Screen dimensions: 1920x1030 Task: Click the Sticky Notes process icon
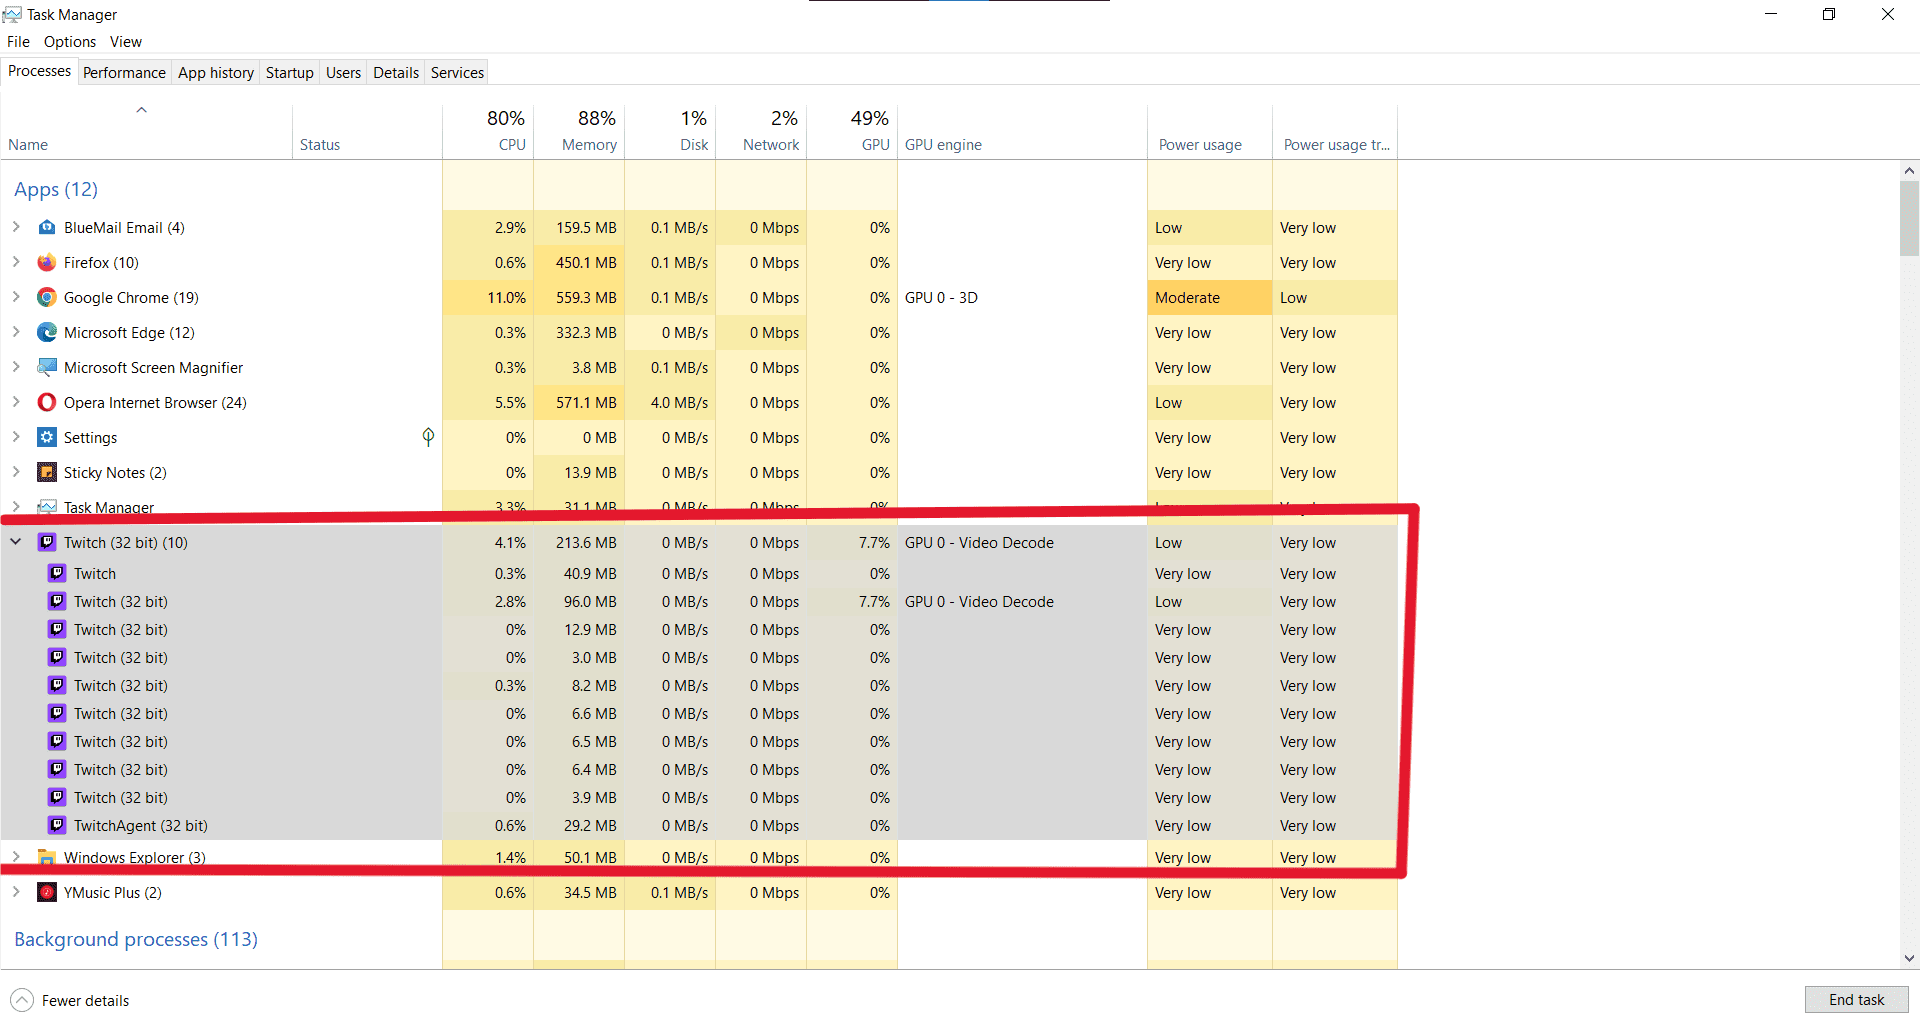[x=47, y=473]
